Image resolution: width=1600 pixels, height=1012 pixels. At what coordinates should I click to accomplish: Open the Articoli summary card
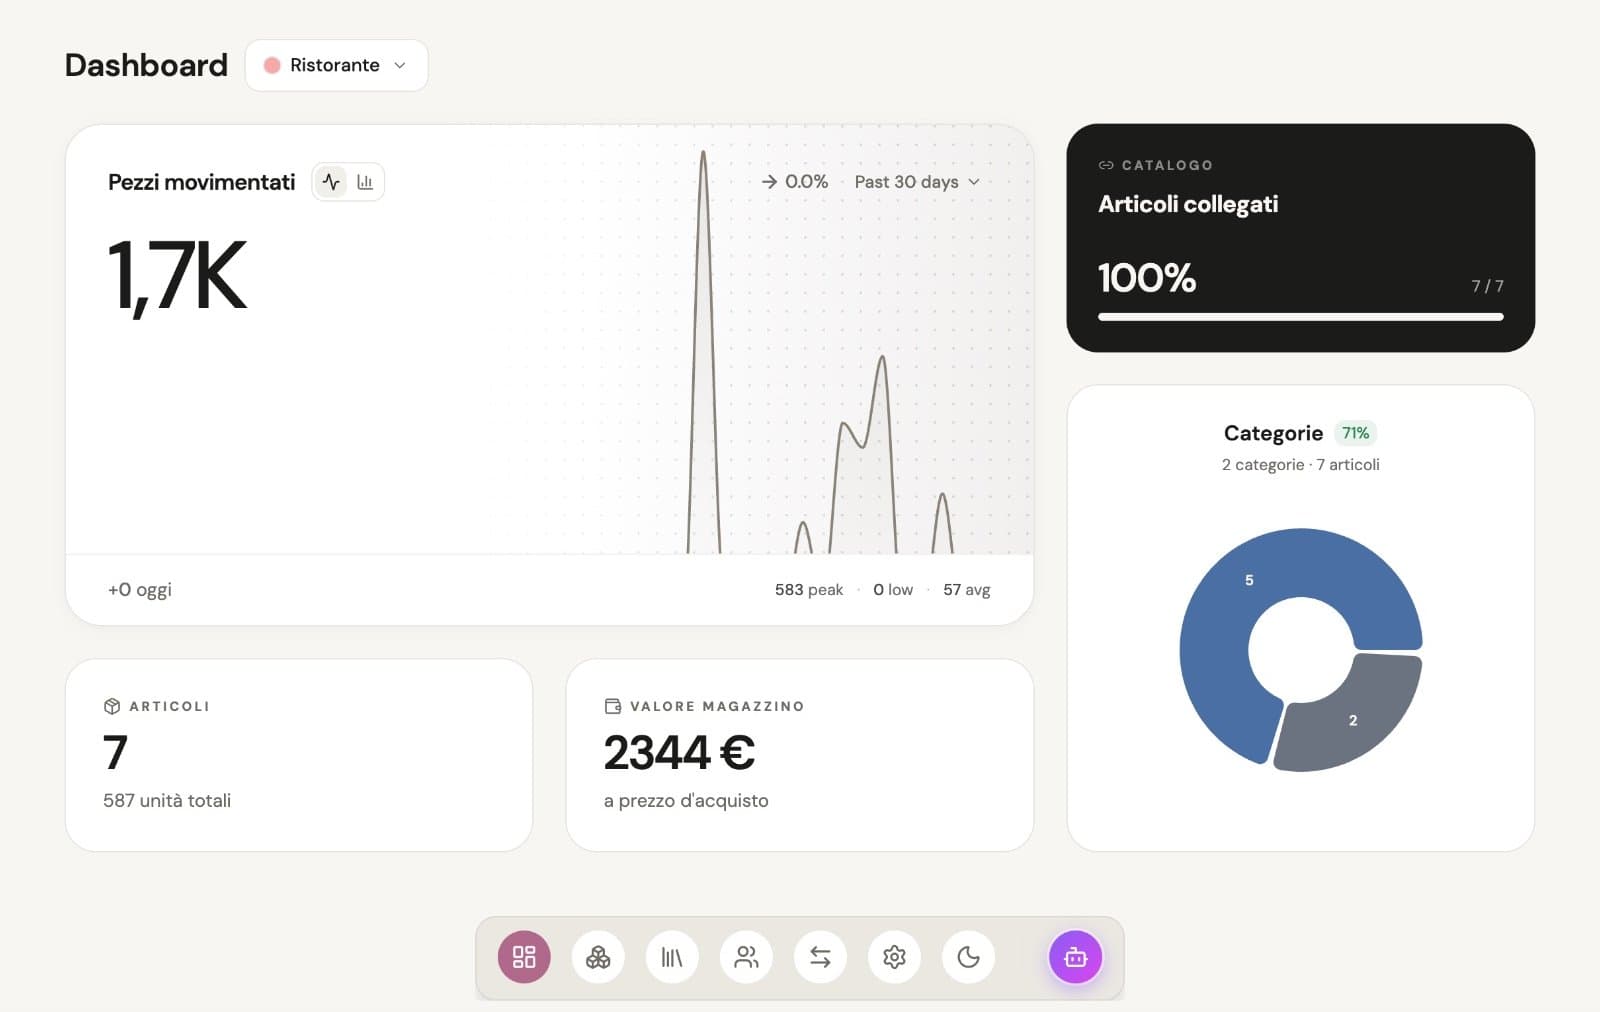299,755
